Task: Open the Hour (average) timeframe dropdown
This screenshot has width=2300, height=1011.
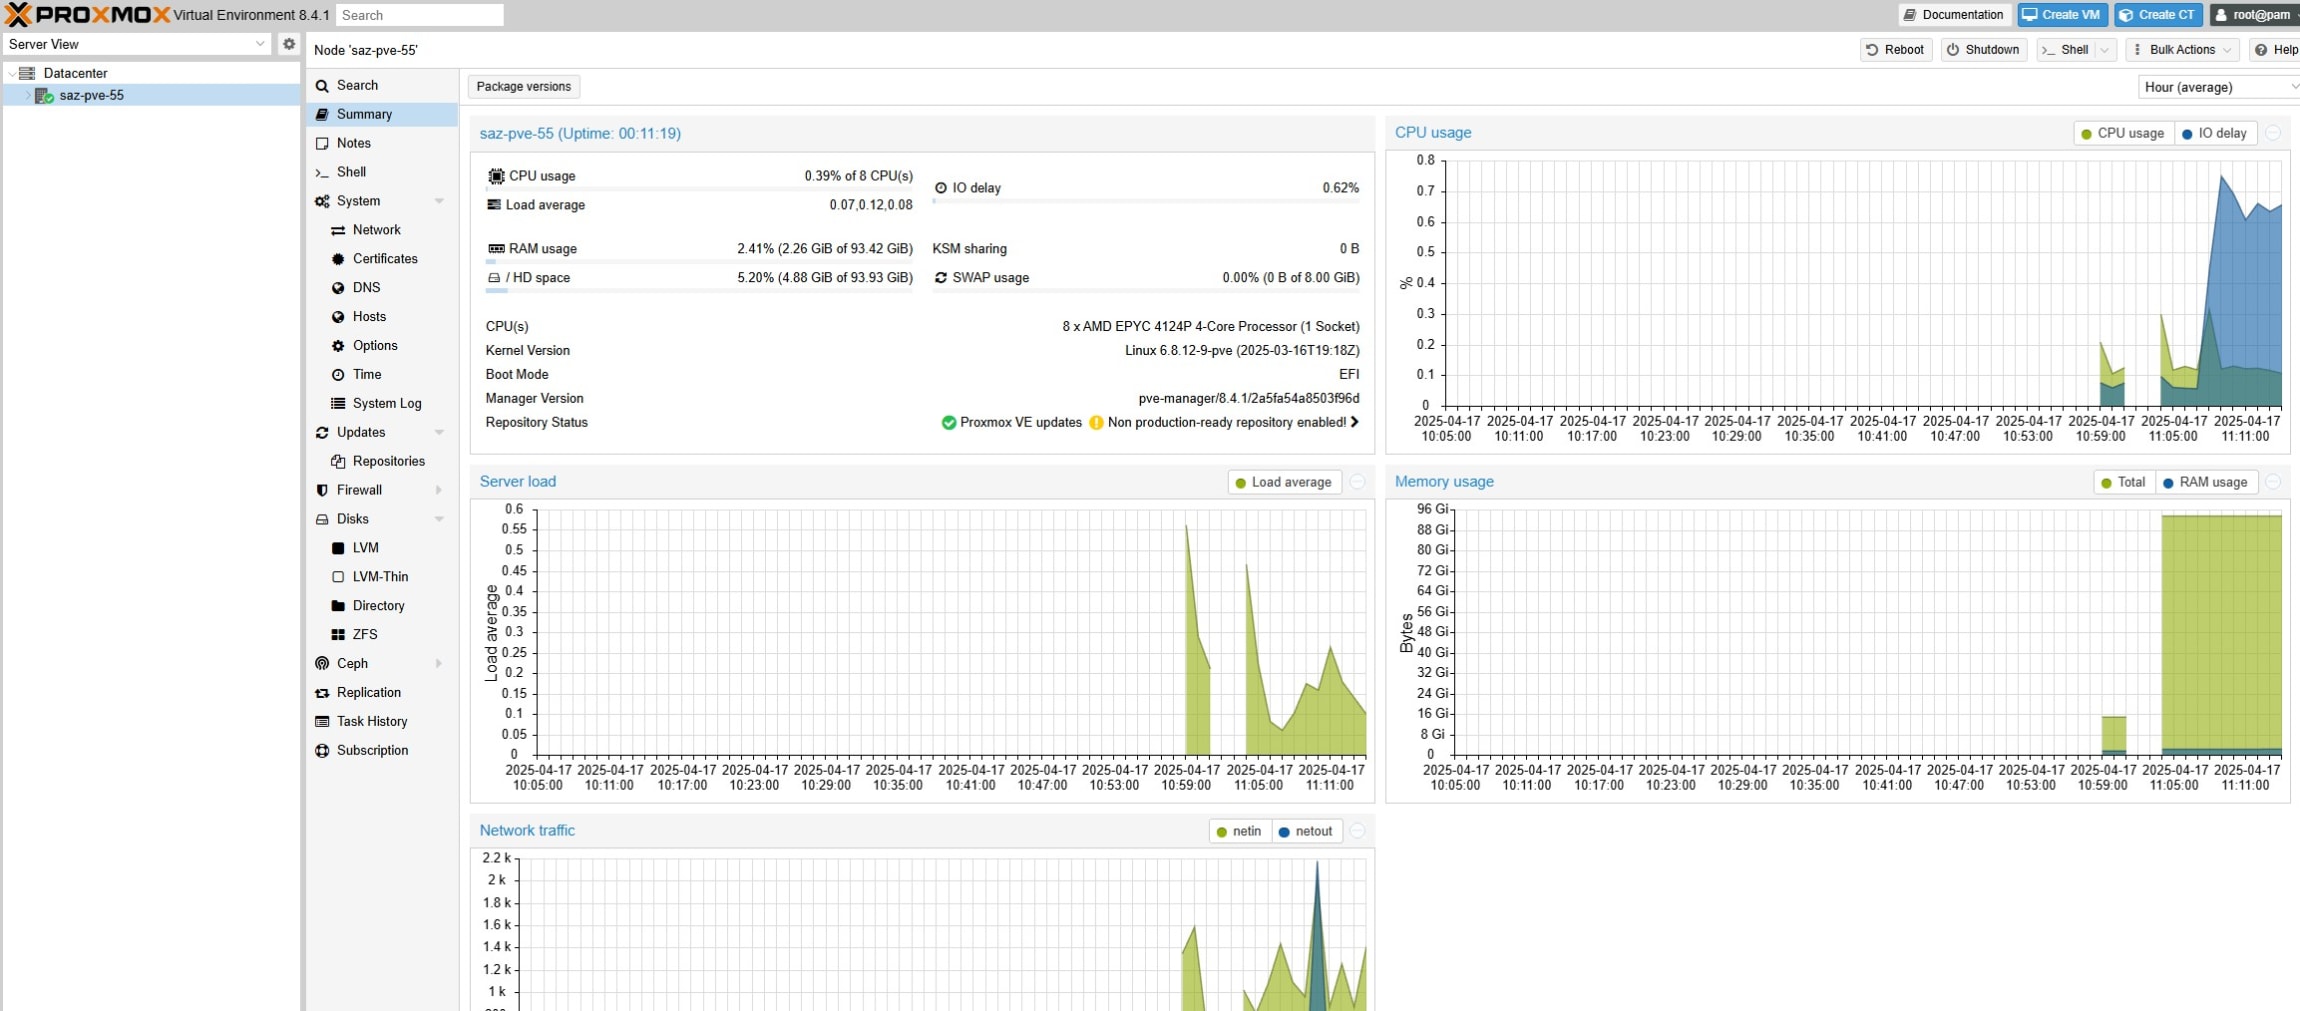Action: click(x=2216, y=87)
